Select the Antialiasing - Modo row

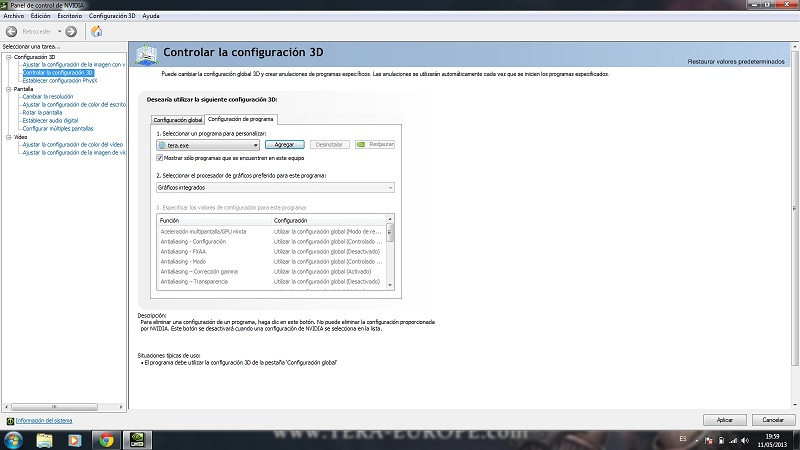271,262
